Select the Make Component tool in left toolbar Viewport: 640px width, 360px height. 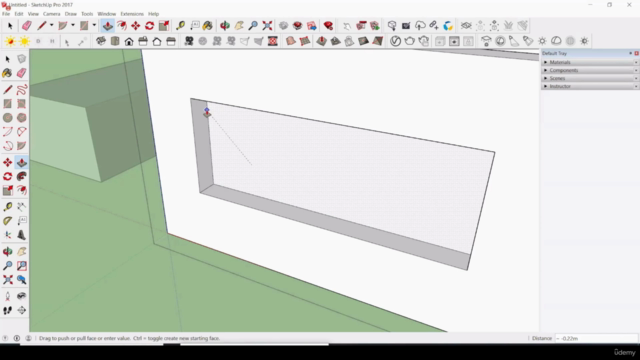pos(22,59)
